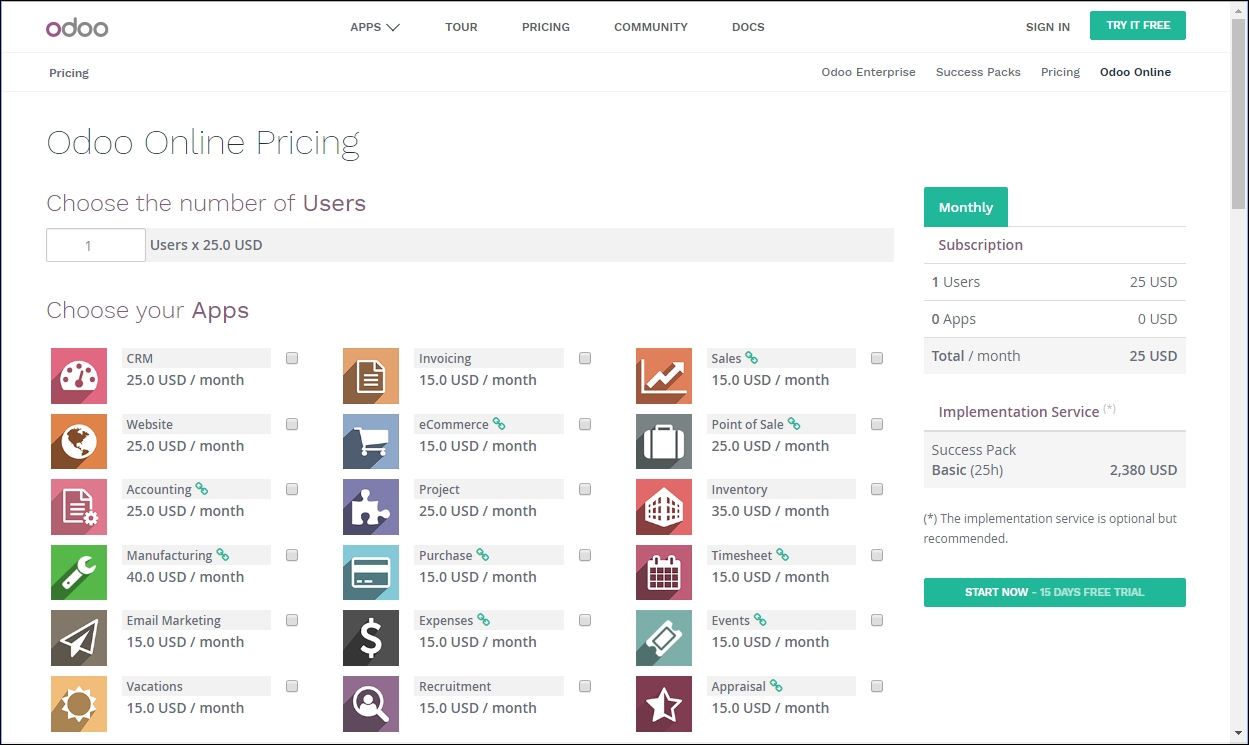Image resolution: width=1249 pixels, height=745 pixels.
Task: Click the Invoicing document app icon
Action: [371, 376]
